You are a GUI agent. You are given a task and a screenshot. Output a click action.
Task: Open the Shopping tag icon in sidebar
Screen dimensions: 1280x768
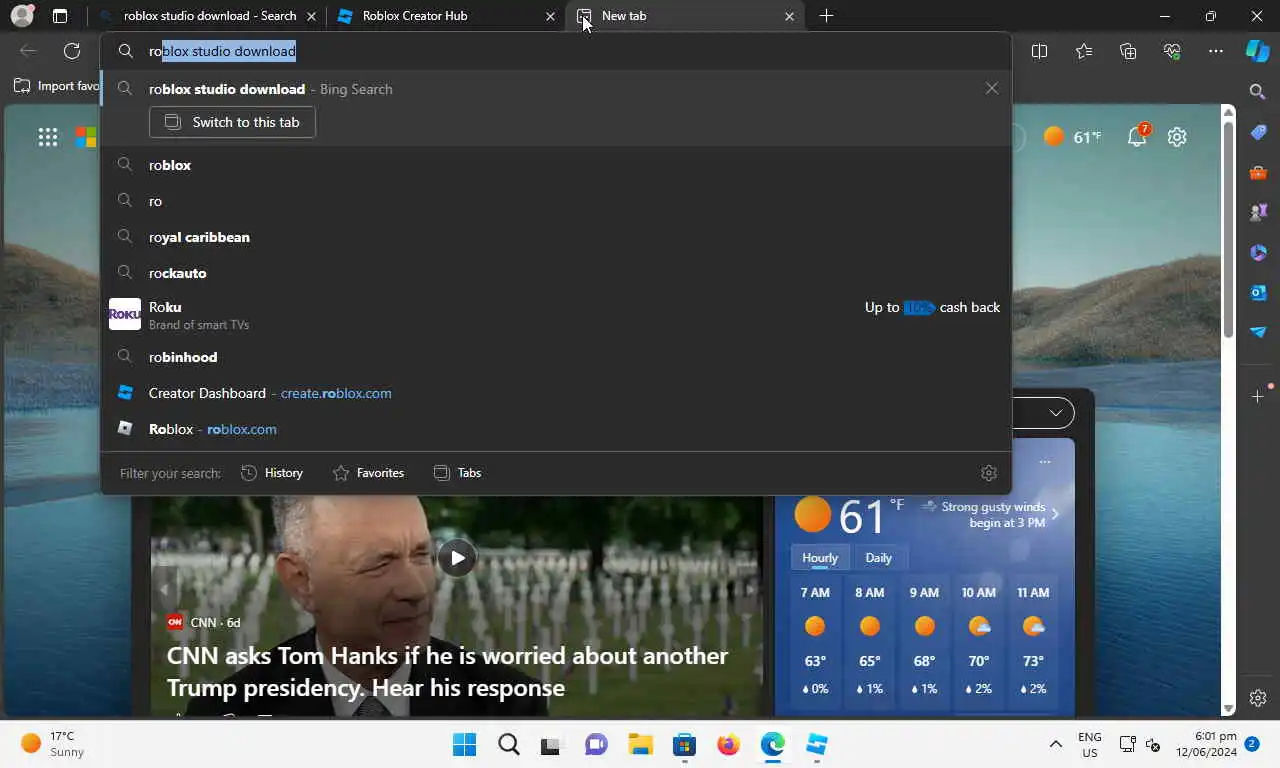1258,132
